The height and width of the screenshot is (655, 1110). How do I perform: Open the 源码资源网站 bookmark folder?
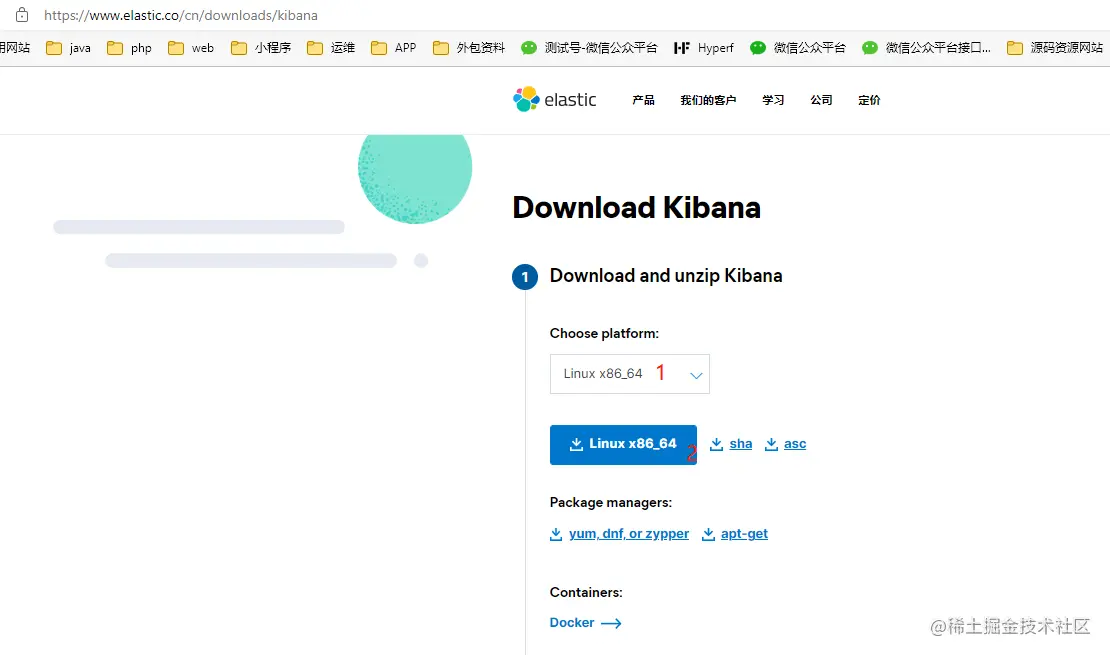pos(1055,47)
